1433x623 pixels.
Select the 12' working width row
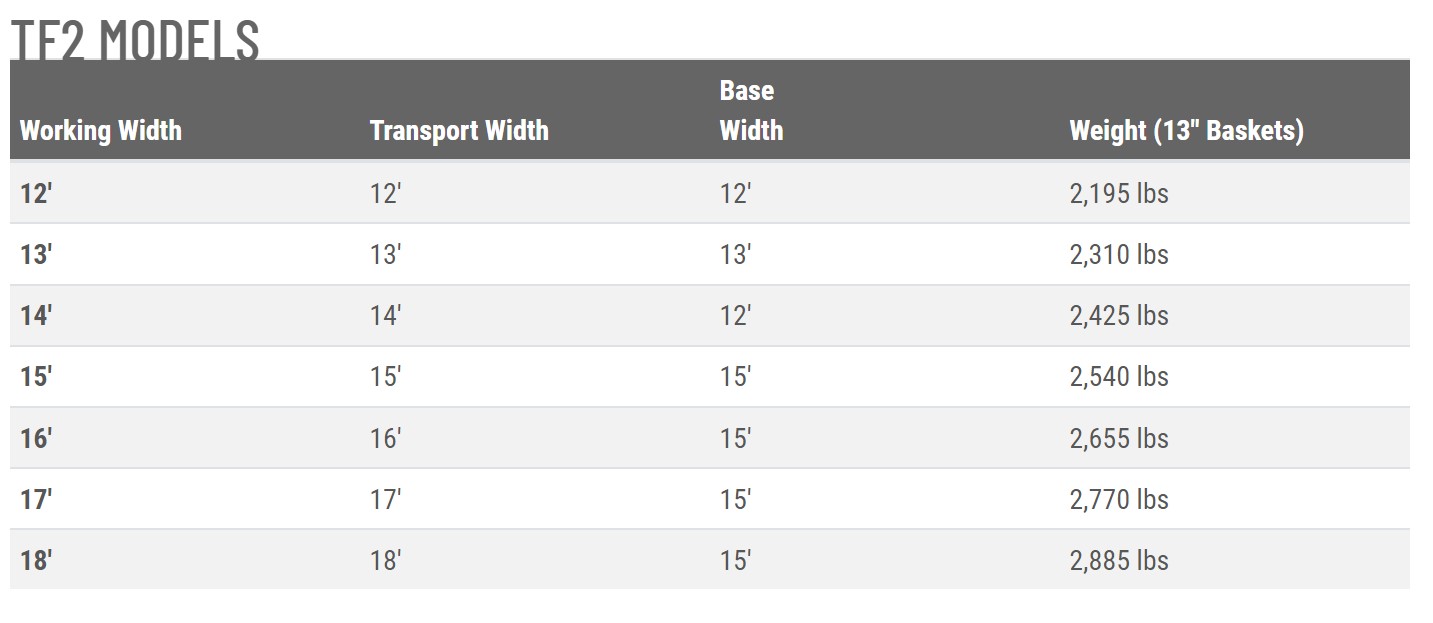[710, 193]
